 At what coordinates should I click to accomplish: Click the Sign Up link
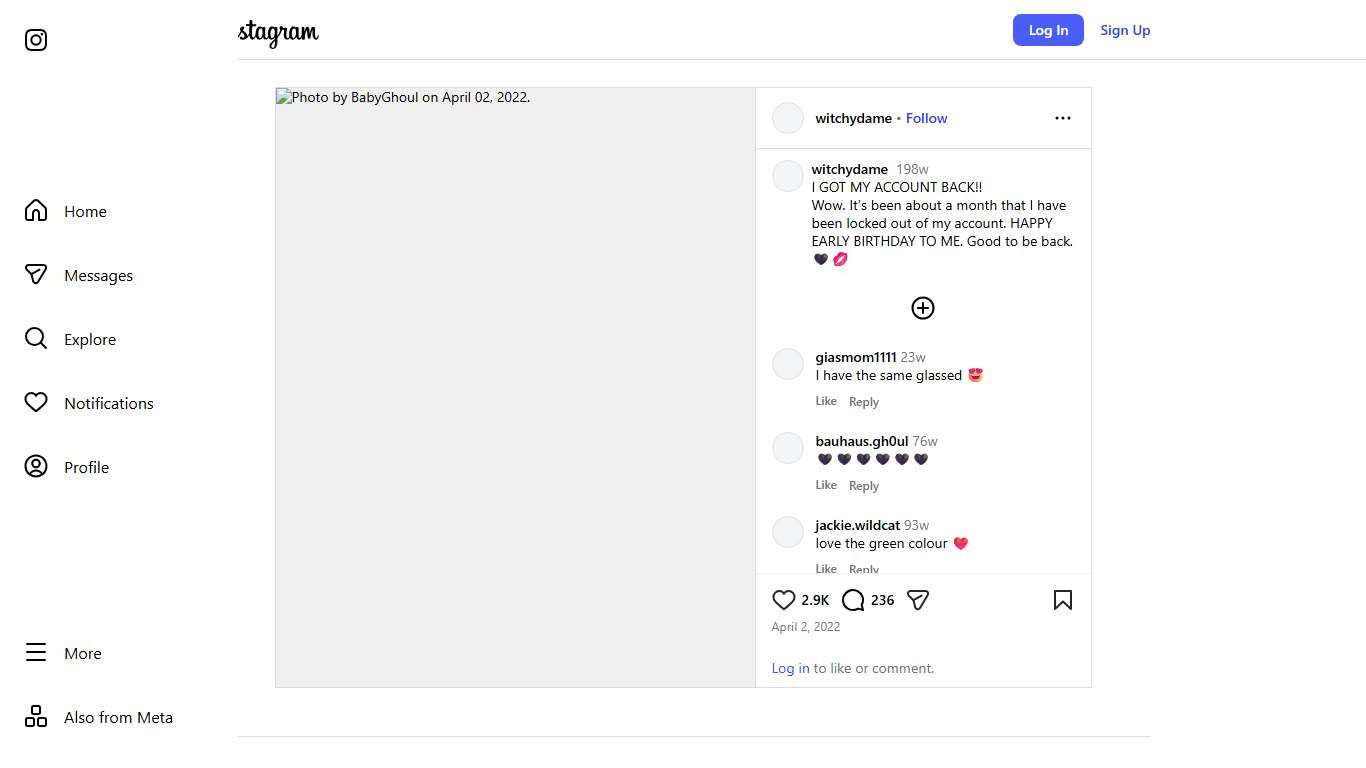[1125, 30]
